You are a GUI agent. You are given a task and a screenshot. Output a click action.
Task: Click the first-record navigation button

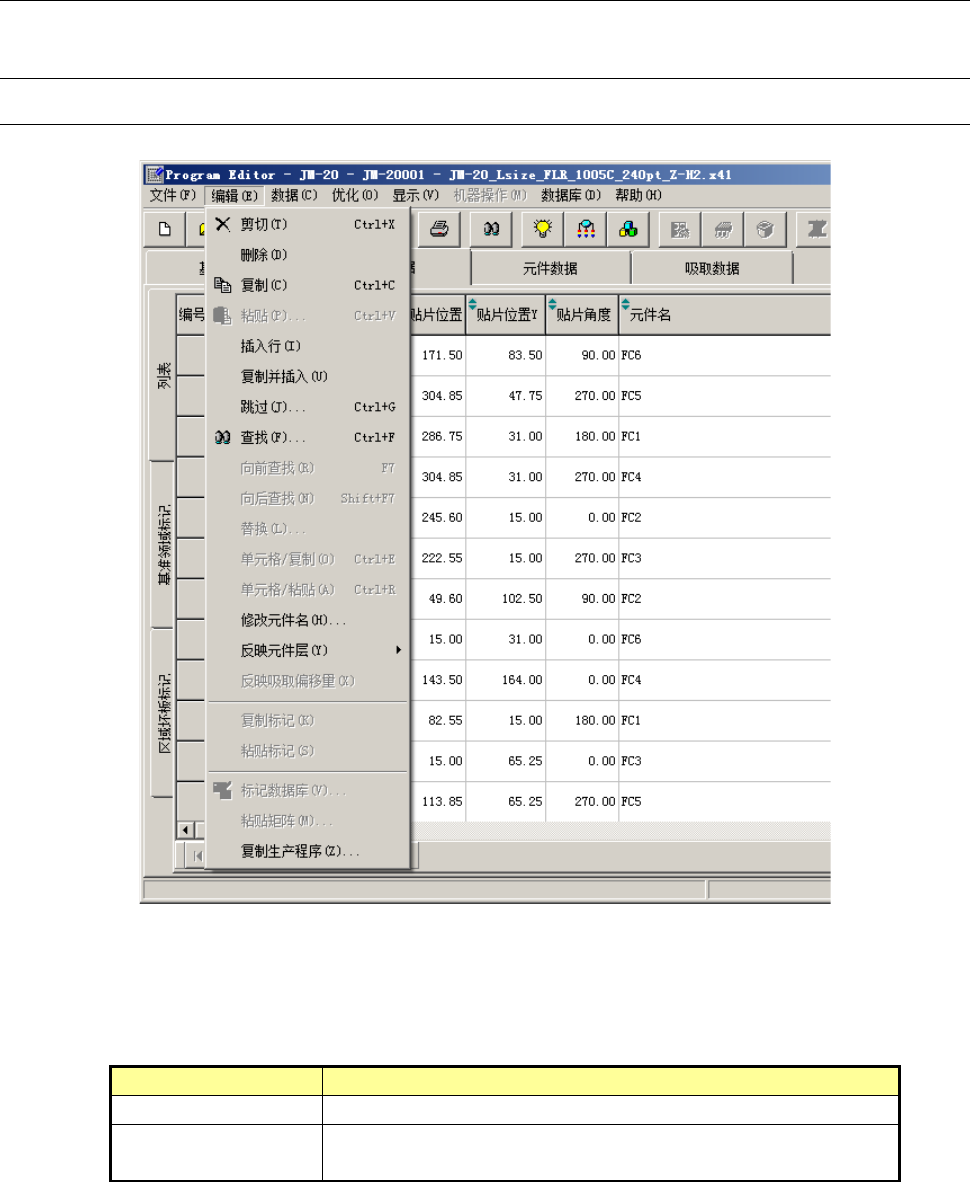tap(197, 856)
